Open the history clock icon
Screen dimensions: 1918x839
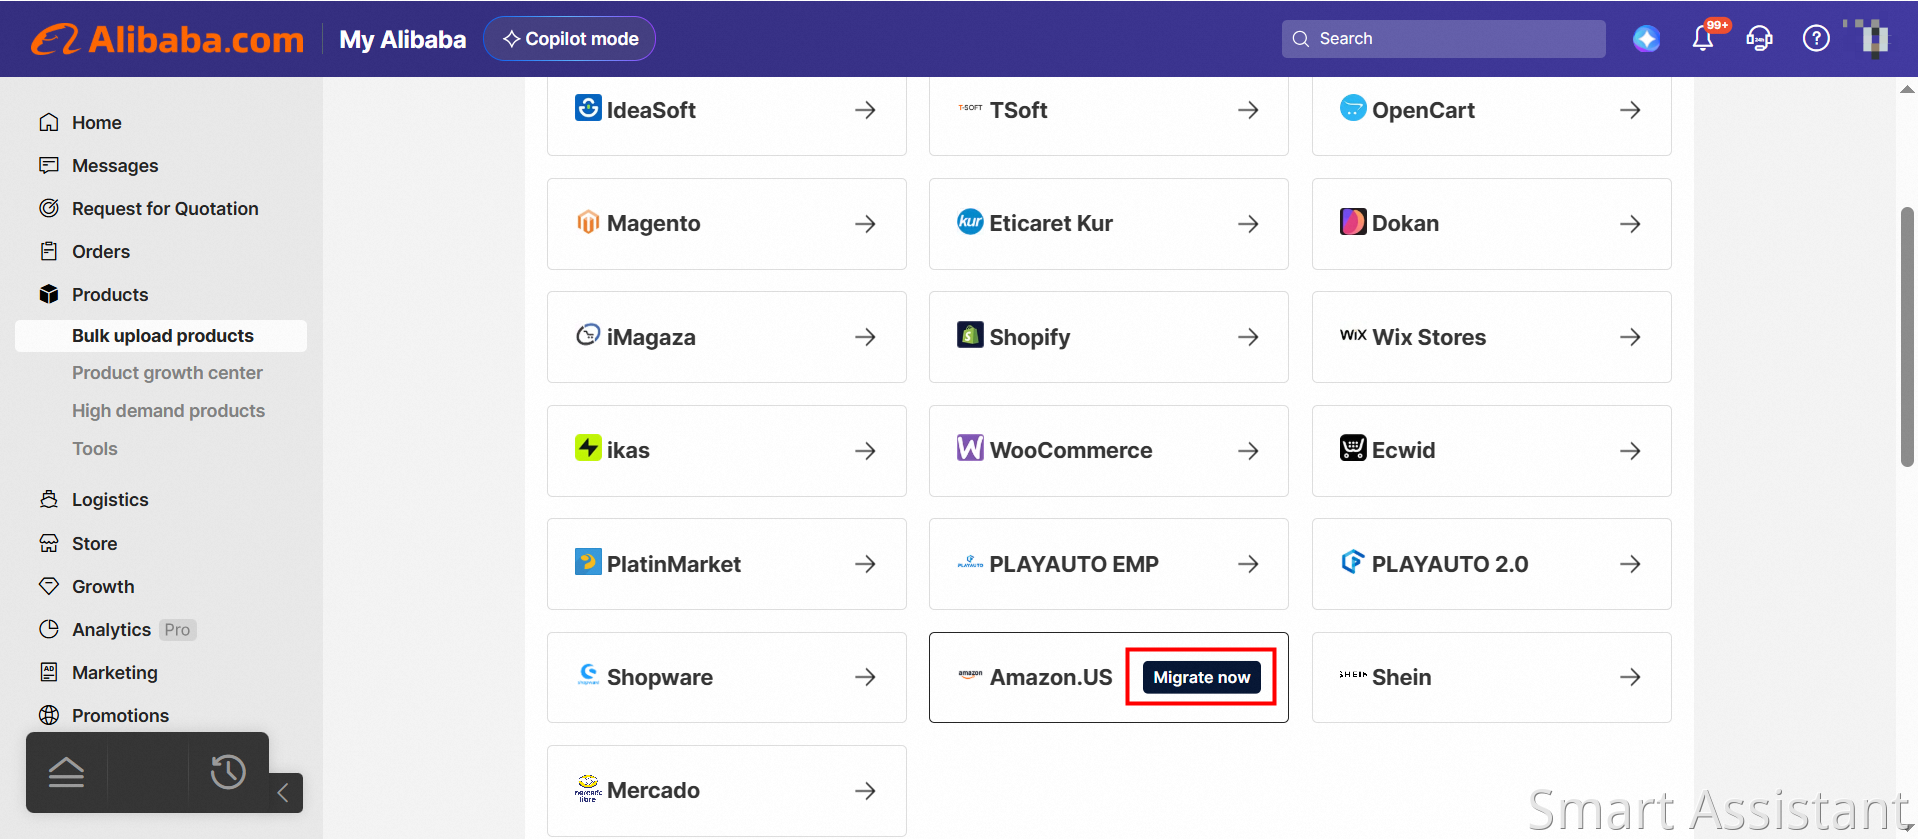(x=228, y=772)
